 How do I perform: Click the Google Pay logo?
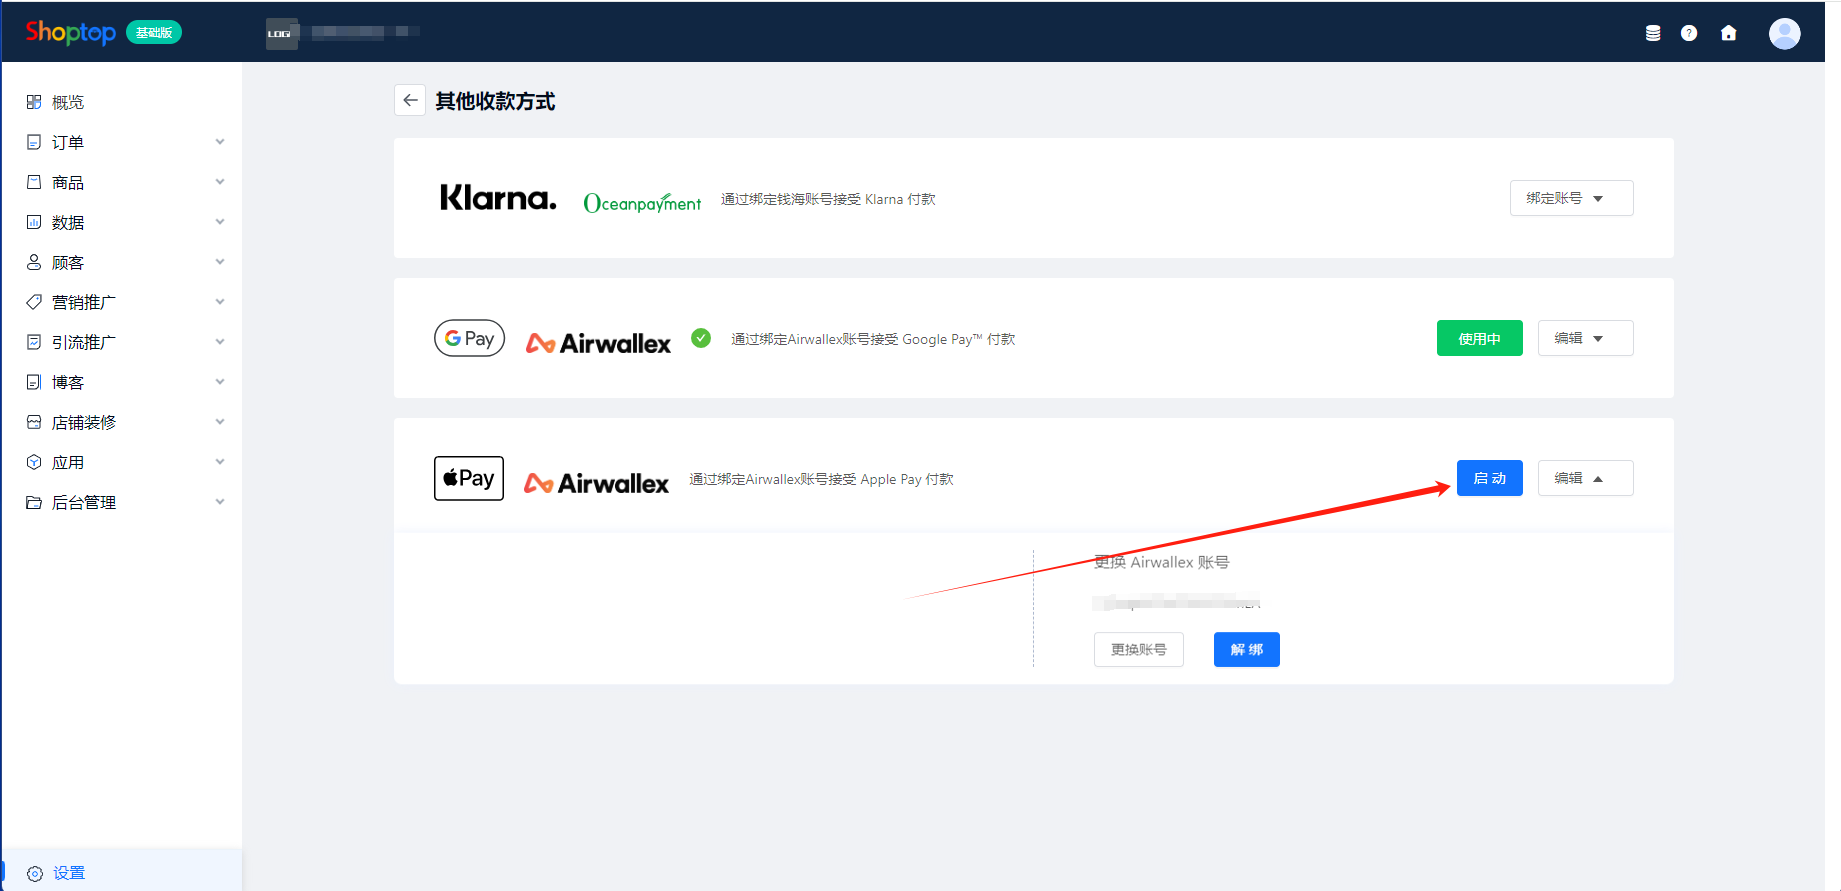[x=469, y=338]
